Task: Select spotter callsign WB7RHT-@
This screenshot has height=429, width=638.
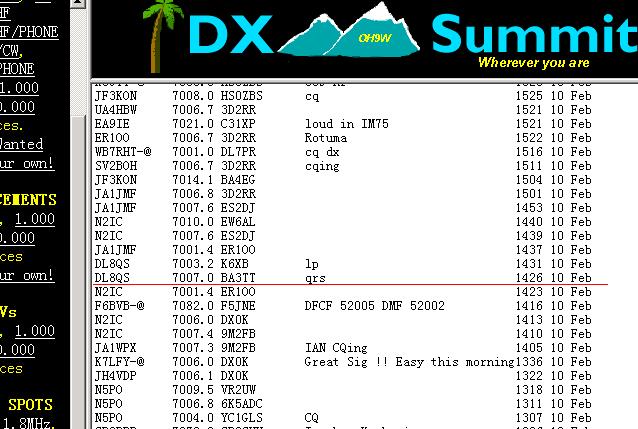Action: 123,152
